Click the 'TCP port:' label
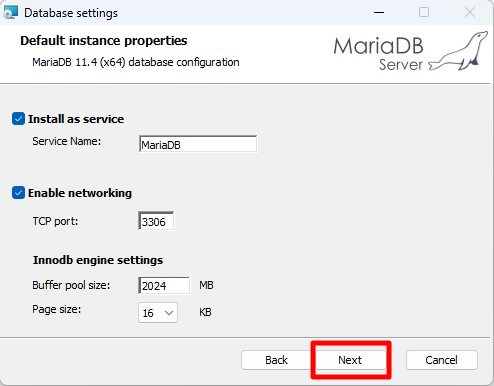Image resolution: width=494 pixels, height=386 pixels. point(55,221)
